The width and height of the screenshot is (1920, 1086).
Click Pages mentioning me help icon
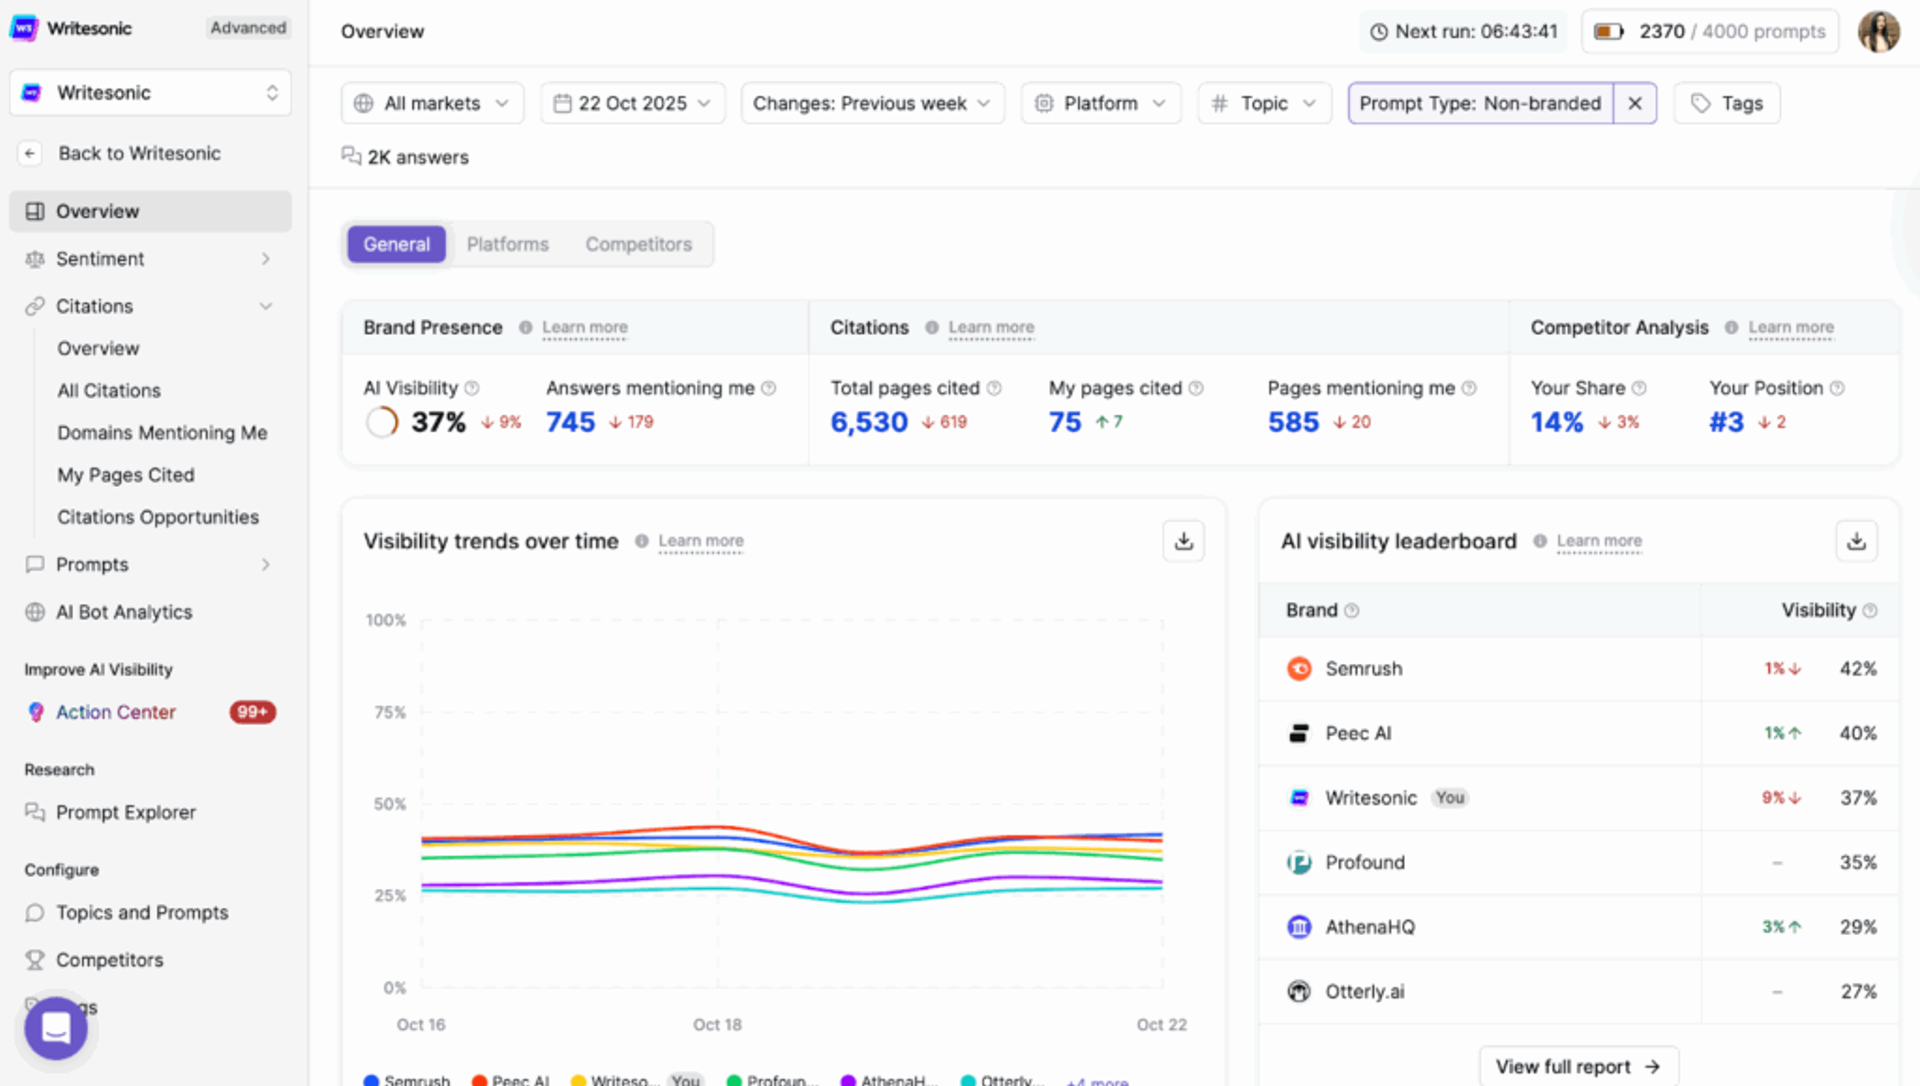(x=1469, y=388)
